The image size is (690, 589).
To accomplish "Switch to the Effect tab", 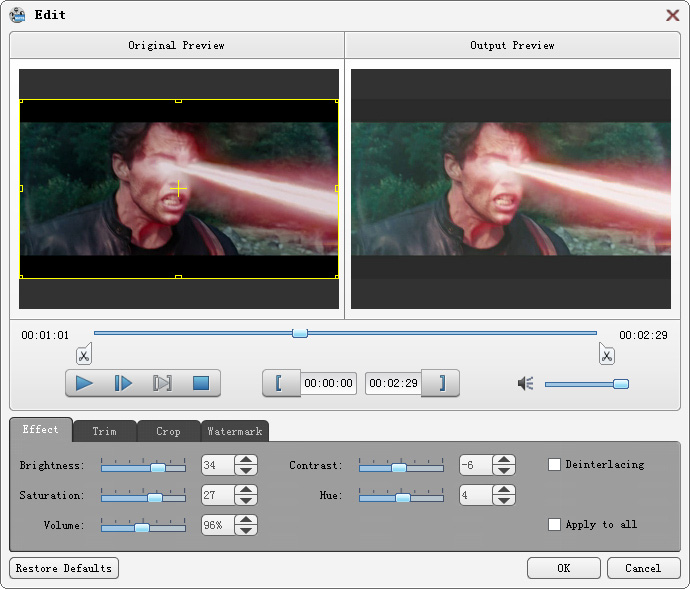I will point(40,430).
